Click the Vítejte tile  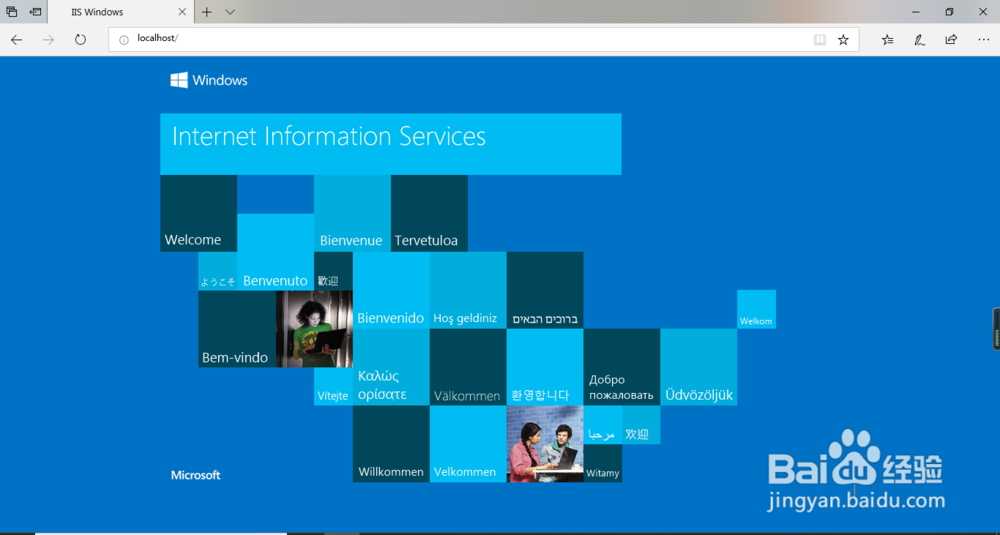pyautogui.click(x=333, y=386)
